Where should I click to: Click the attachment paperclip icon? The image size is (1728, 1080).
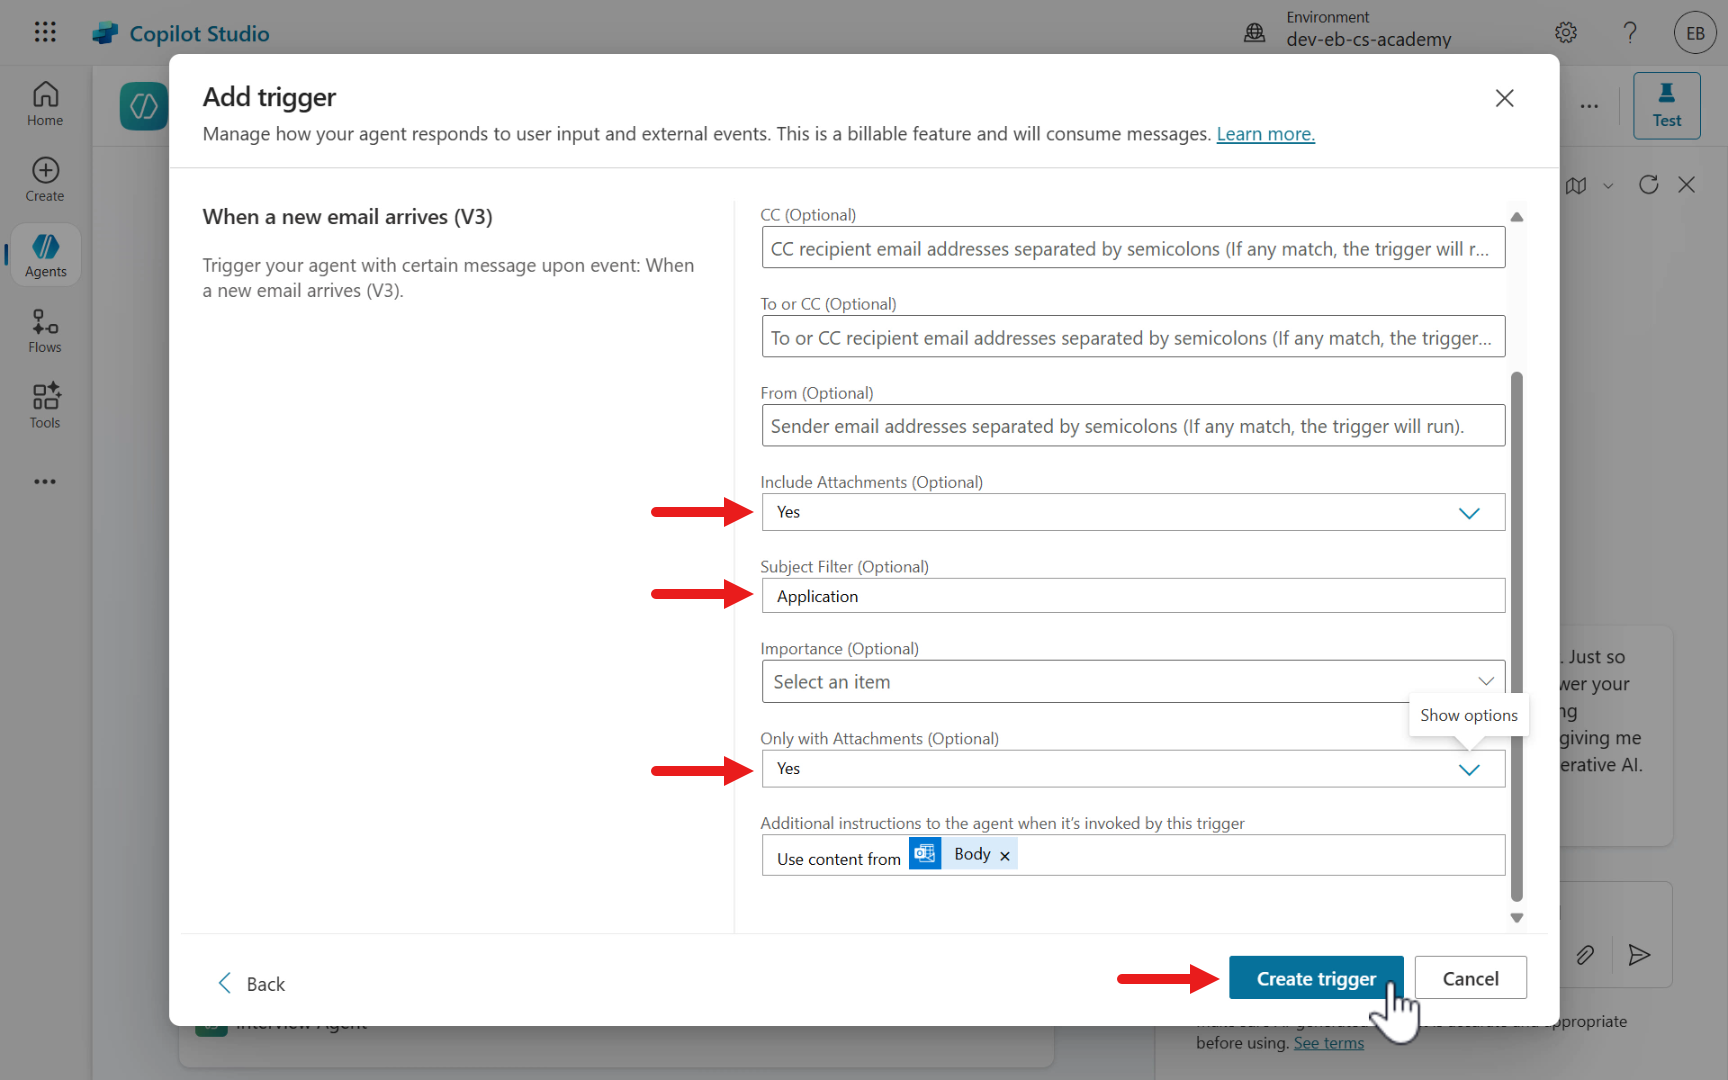tap(1585, 955)
